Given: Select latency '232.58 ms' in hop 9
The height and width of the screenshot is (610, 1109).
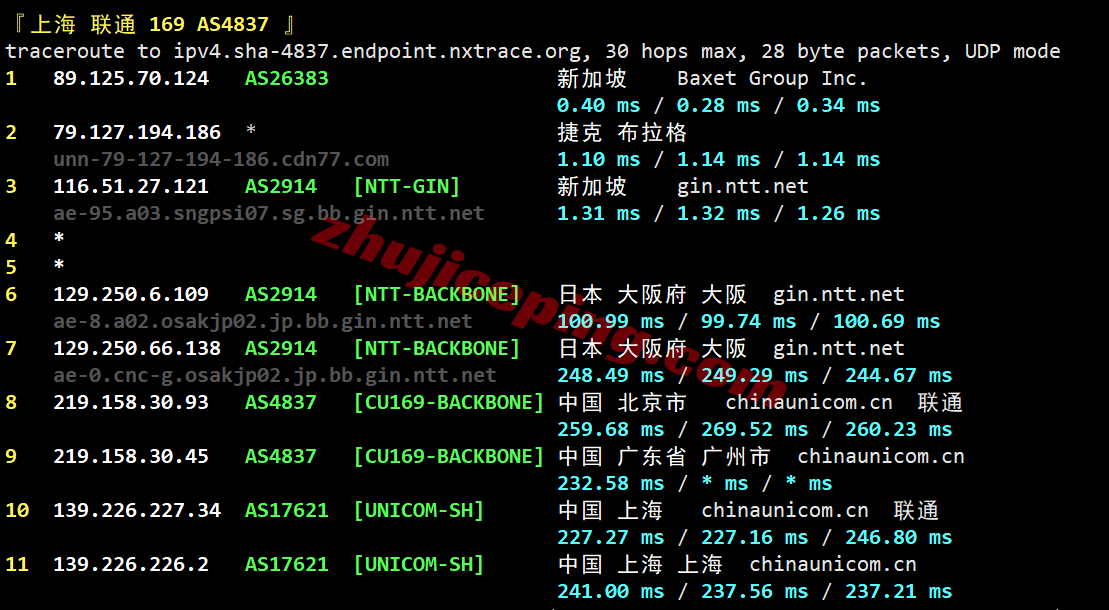Looking at the screenshot, I should (x=610, y=483).
